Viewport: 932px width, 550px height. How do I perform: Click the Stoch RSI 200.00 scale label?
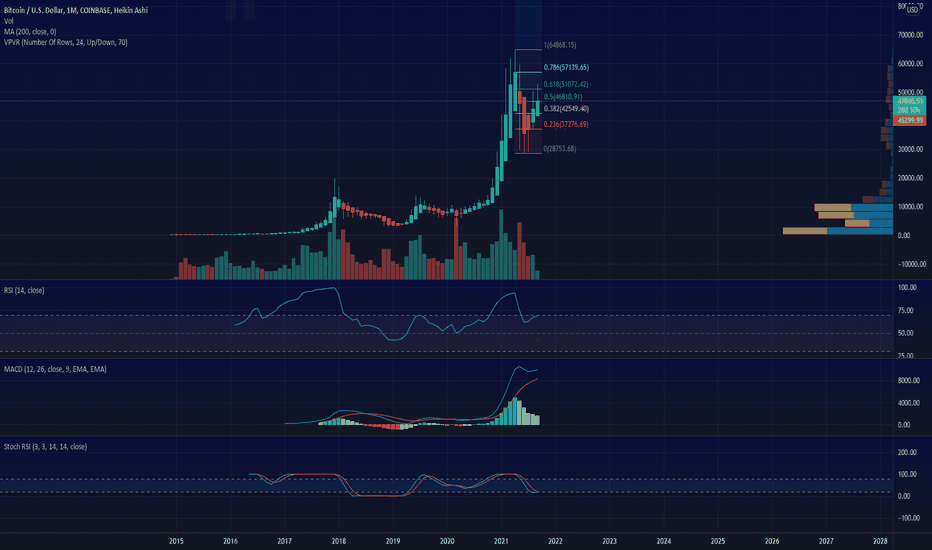[x=907, y=452]
